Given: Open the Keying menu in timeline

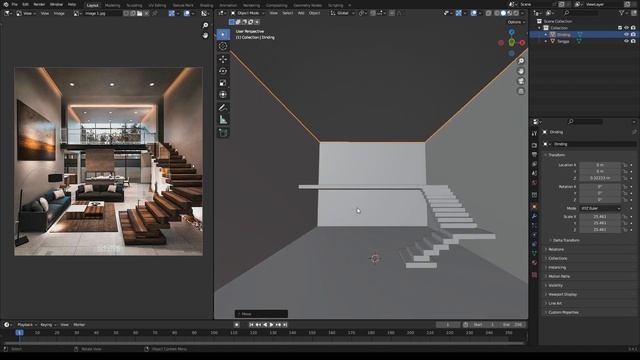Looking at the screenshot, I should pos(48,325).
